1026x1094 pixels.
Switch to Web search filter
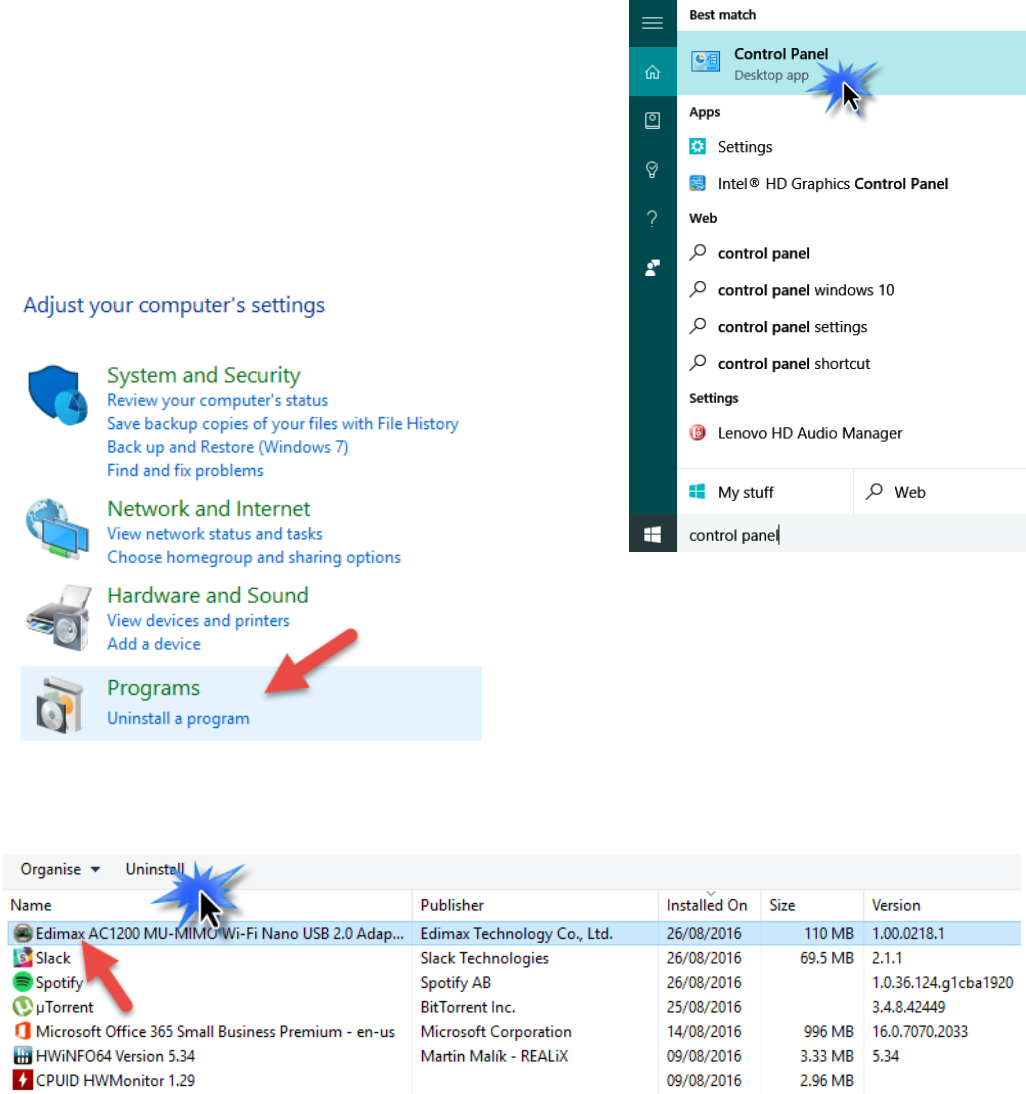pyautogui.click(x=940, y=492)
